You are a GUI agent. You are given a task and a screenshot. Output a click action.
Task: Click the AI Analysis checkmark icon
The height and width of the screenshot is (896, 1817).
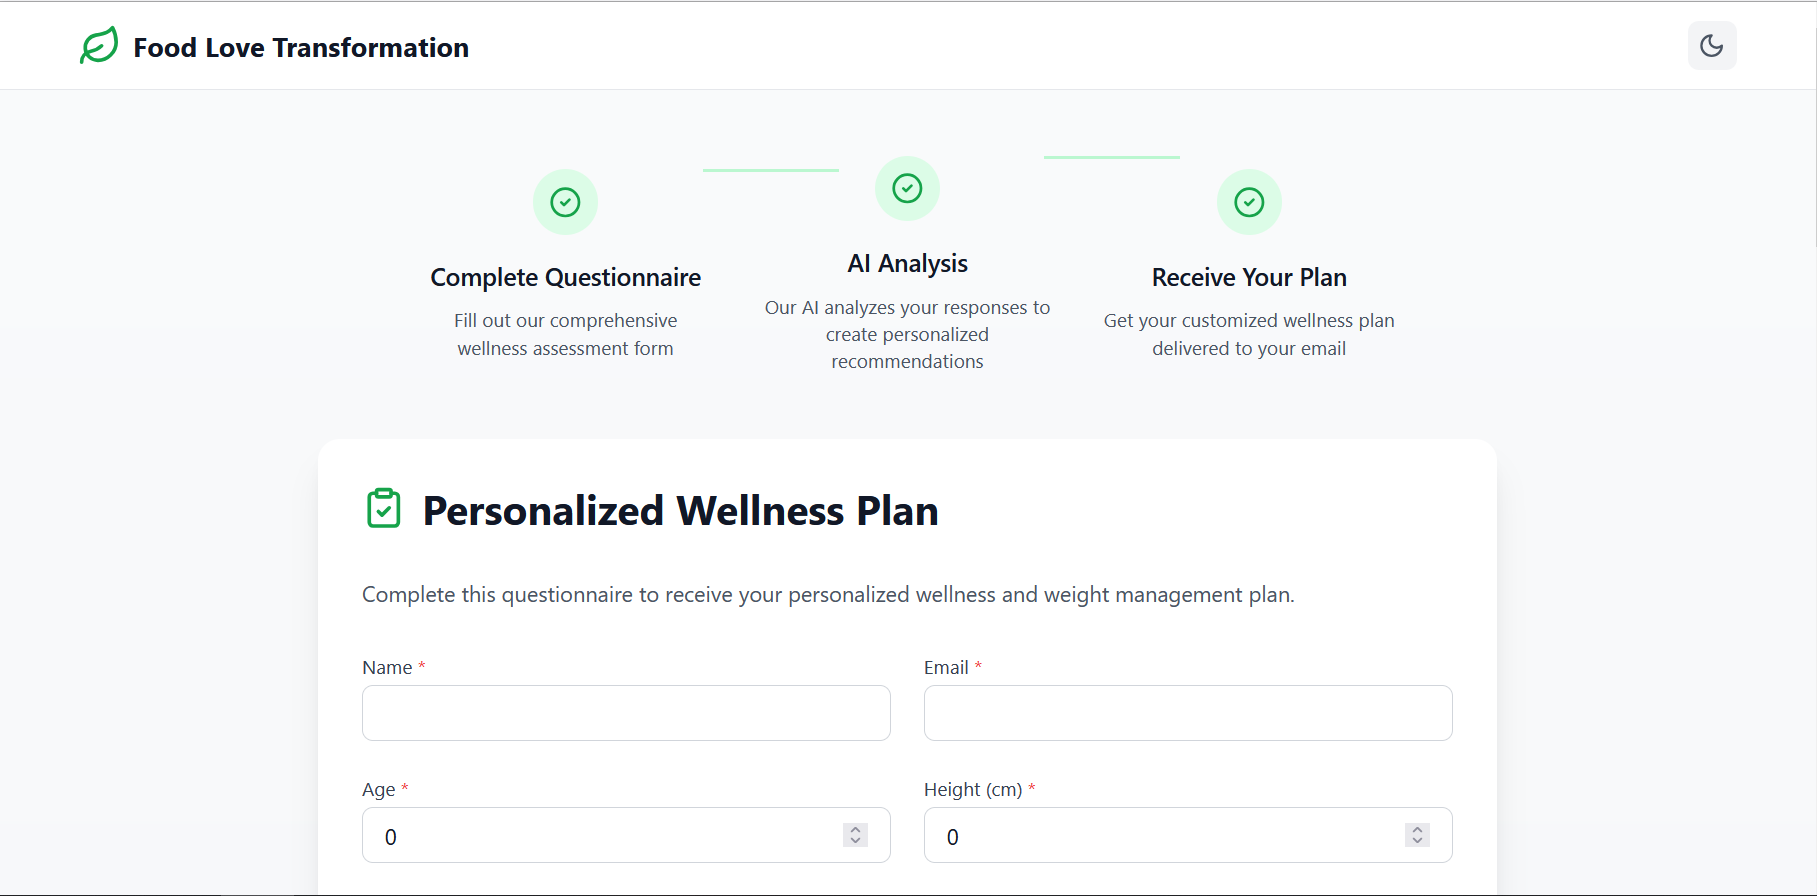click(x=907, y=188)
